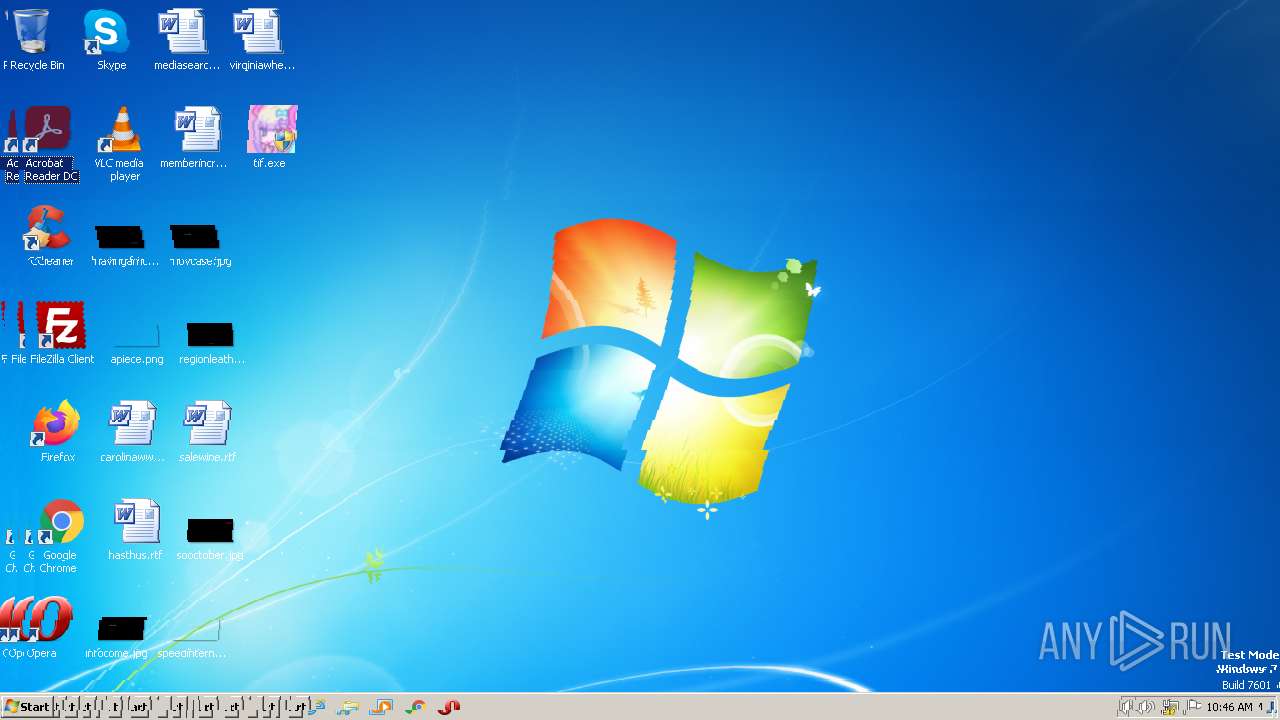Open the Action Center flag icon
1280x720 pixels.
(1193, 707)
